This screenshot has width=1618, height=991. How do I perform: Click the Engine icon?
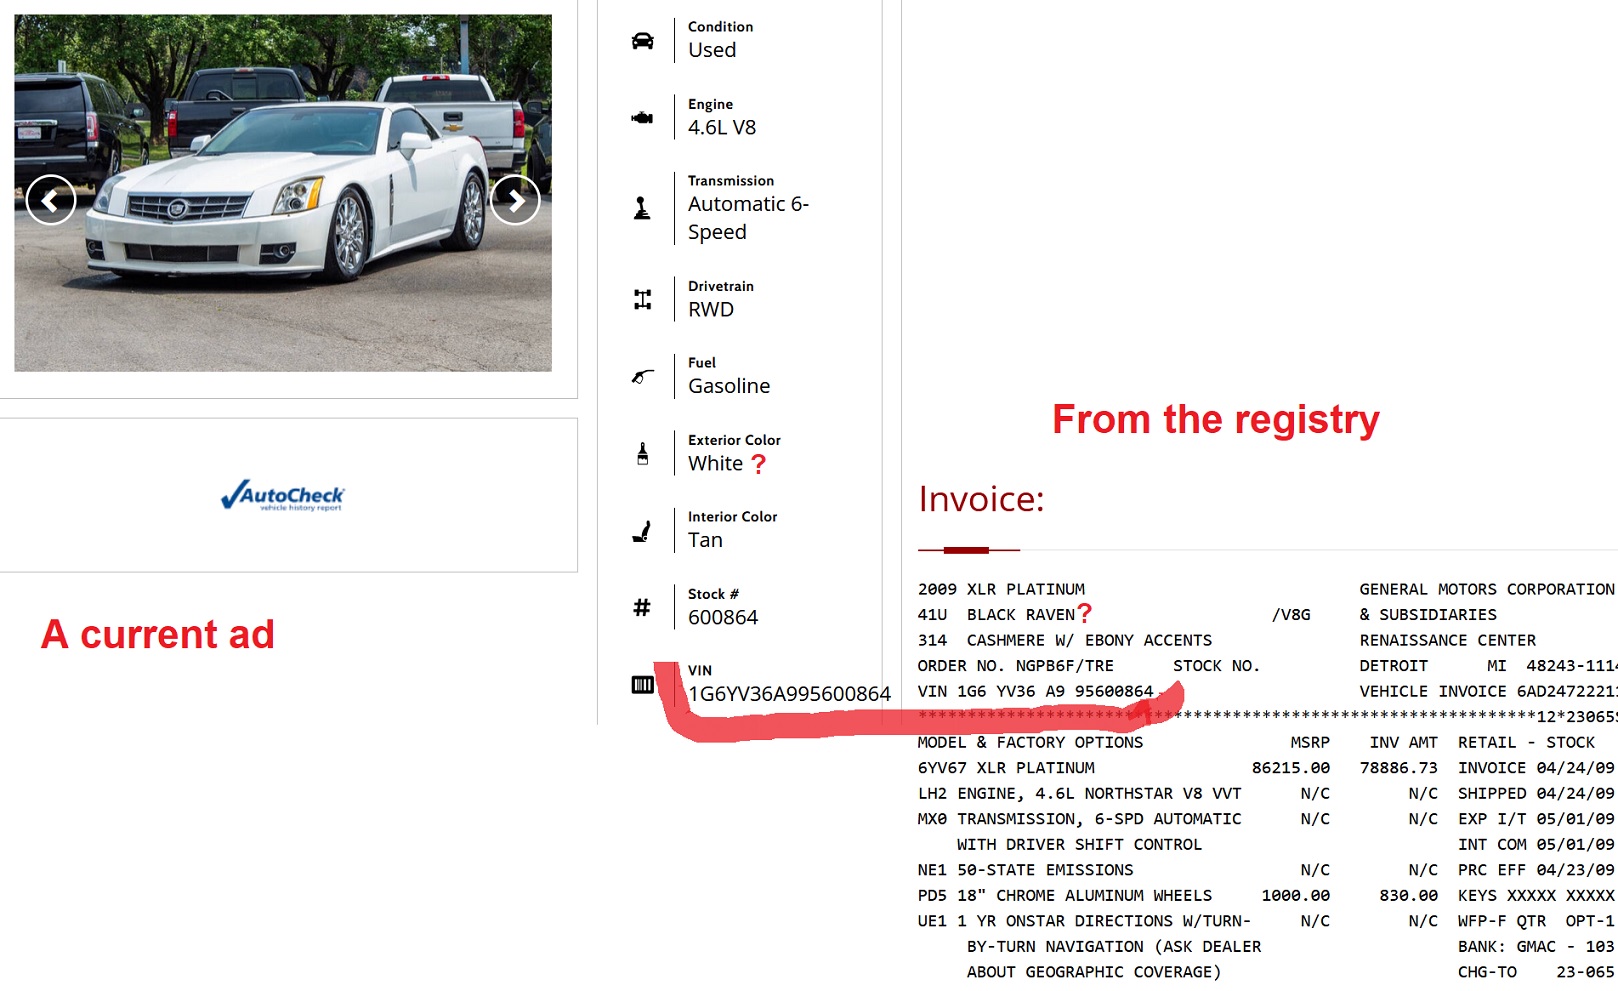coord(642,118)
